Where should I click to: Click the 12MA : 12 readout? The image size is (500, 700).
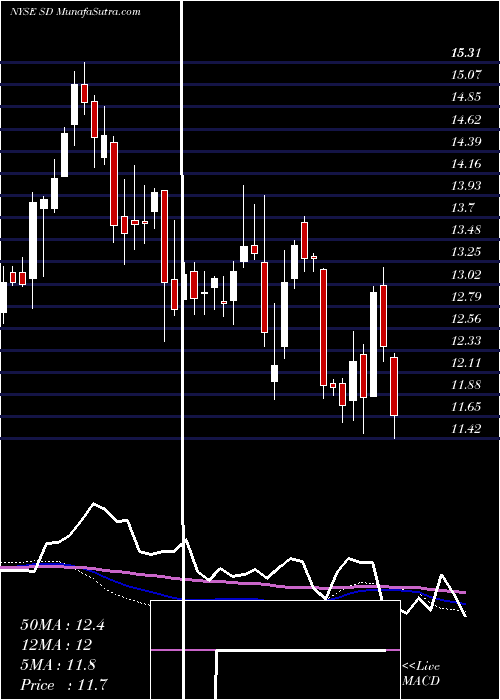56,645
